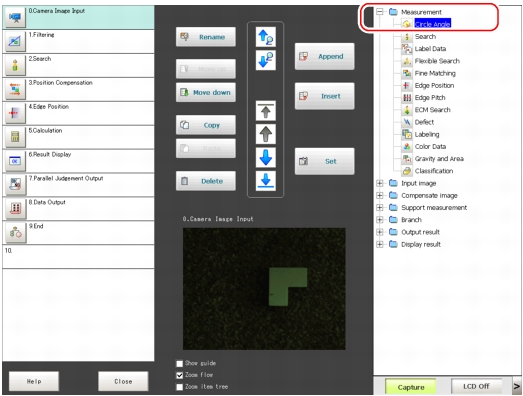Expand the Branch folder
This screenshot has width=523, height=396.
(x=380, y=220)
